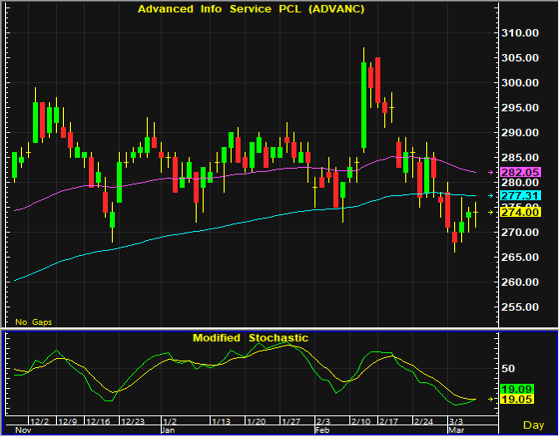
Task: Select the 12/2 date marker
Action: tap(39, 421)
